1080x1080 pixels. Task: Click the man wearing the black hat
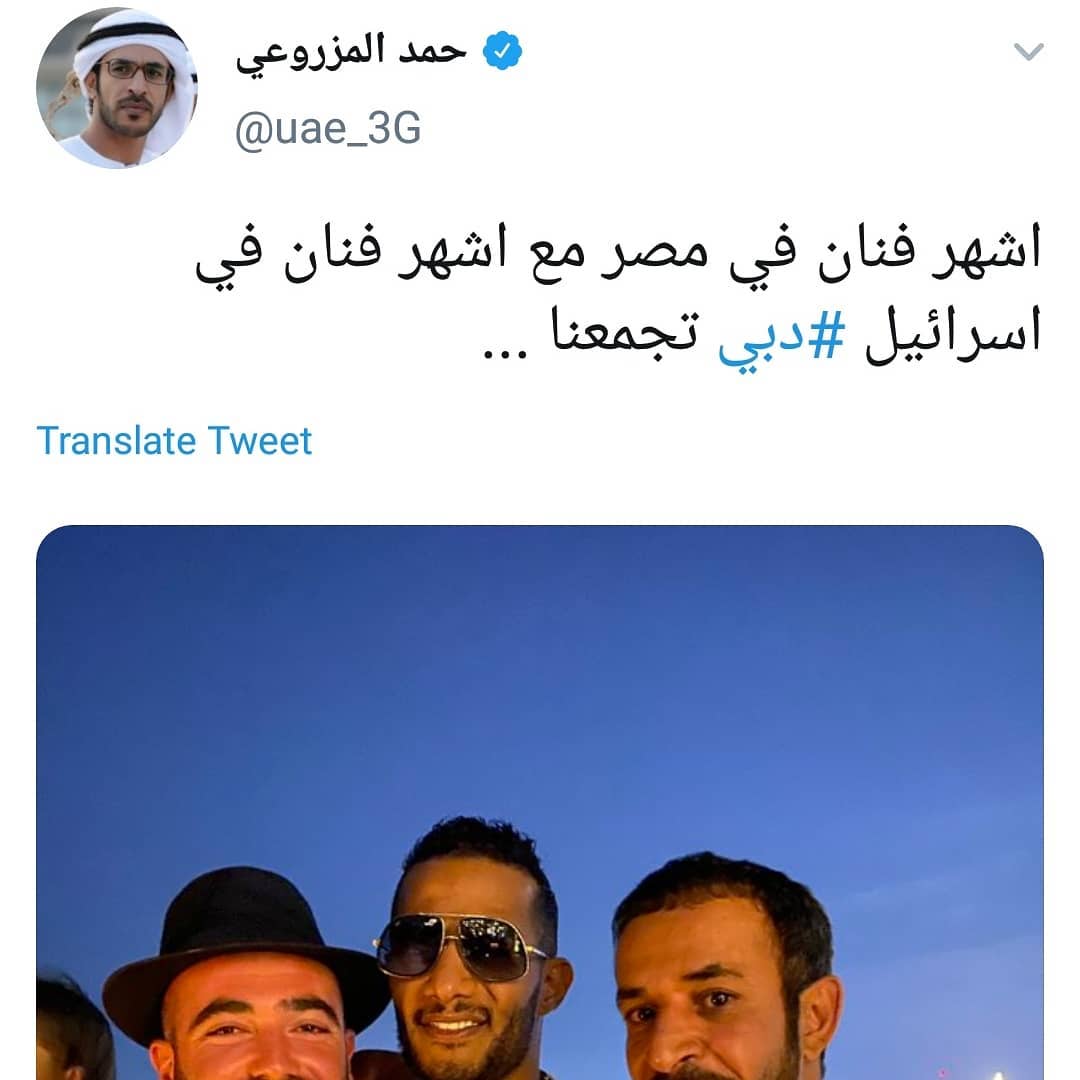tap(248, 978)
